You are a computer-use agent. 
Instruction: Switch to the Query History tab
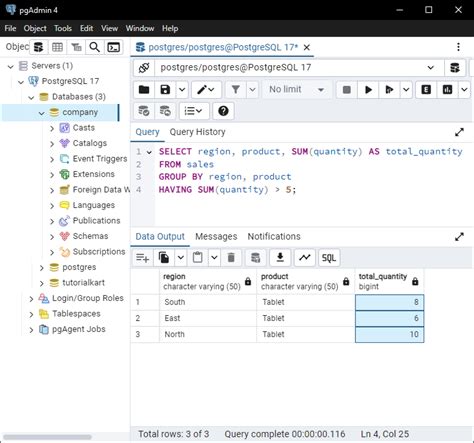197,132
